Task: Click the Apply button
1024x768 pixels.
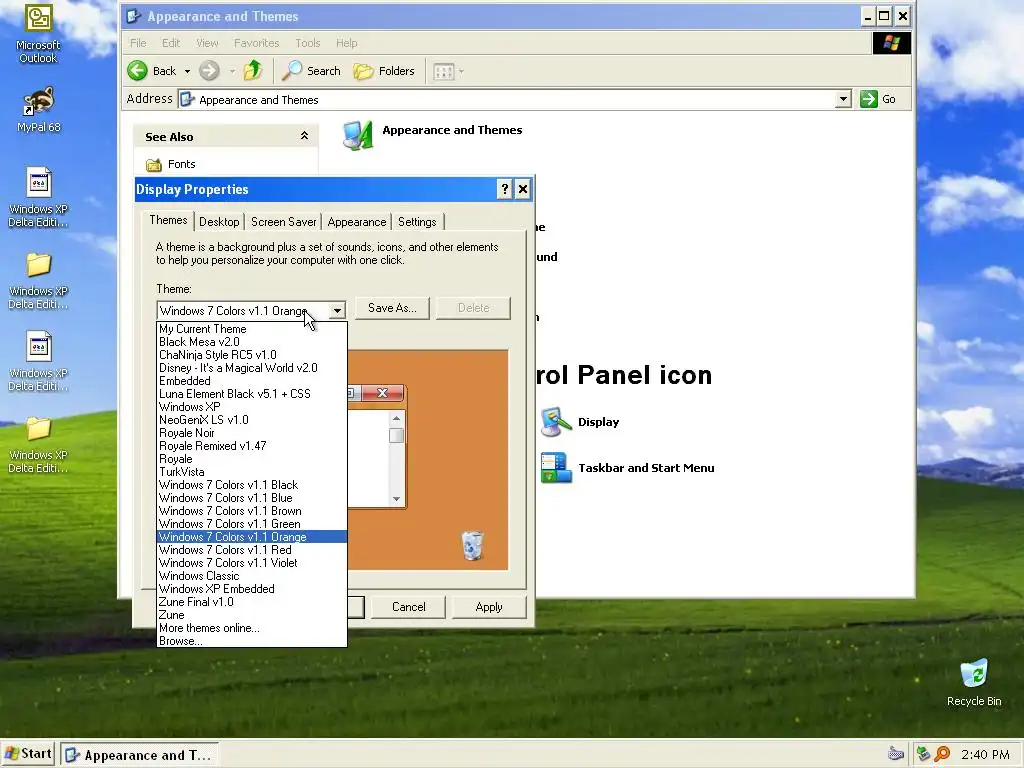Action: coord(489,607)
